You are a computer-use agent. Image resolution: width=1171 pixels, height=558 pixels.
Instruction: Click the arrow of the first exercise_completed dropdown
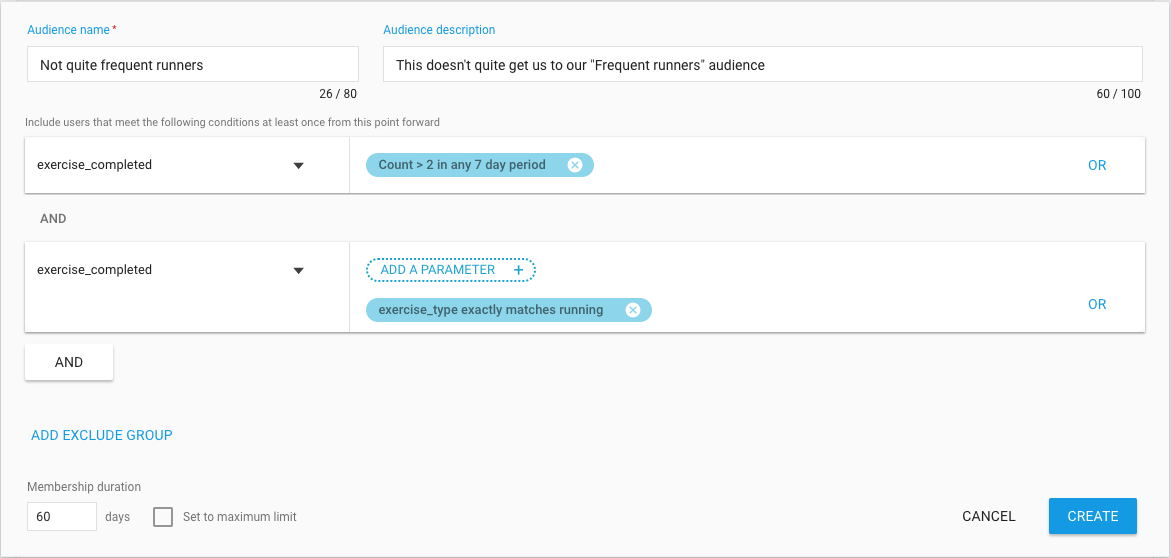tap(299, 166)
